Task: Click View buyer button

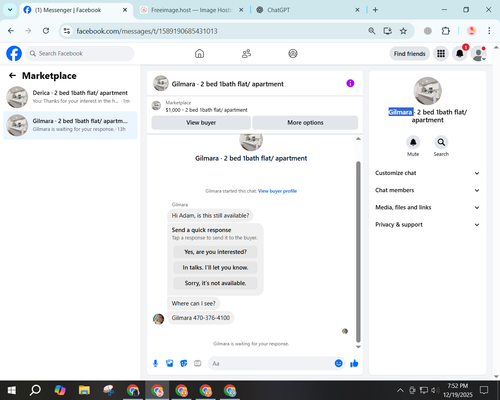Action: 201,123
